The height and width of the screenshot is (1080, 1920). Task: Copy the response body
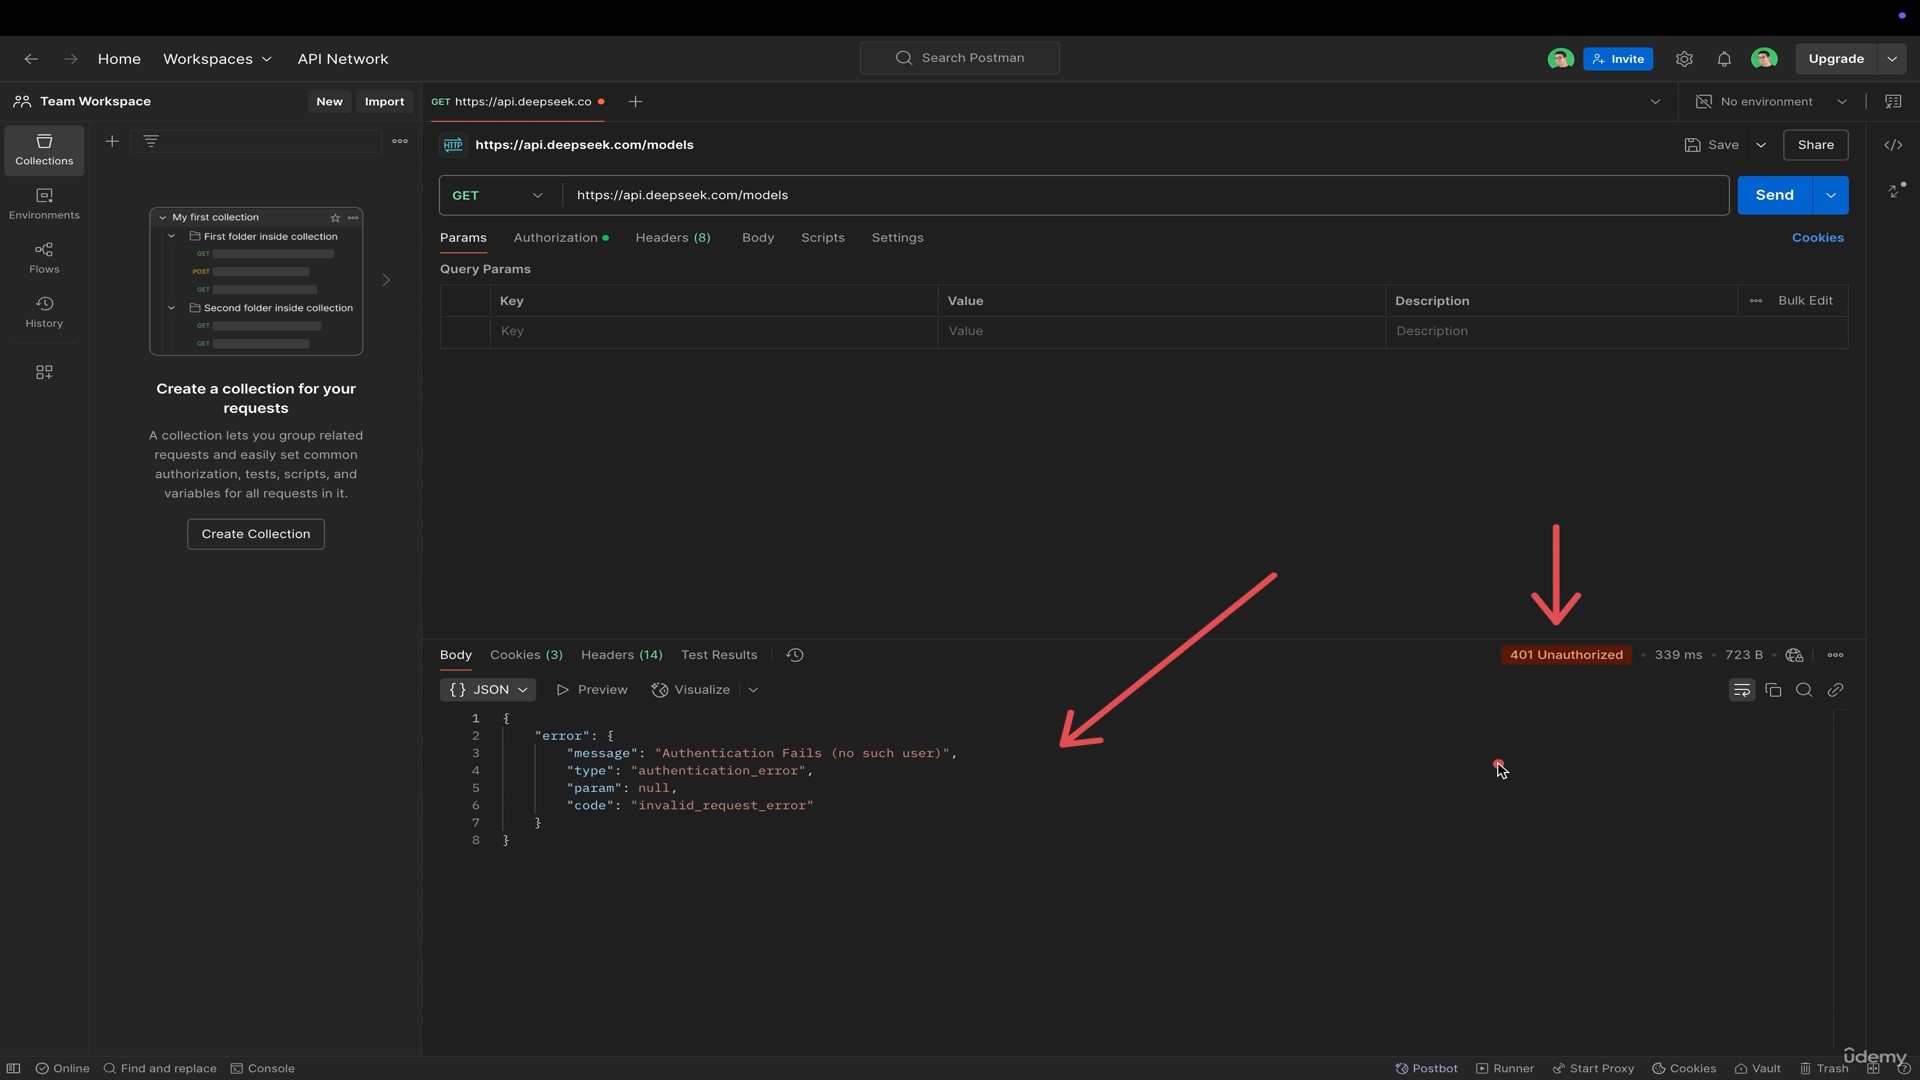tap(1773, 690)
